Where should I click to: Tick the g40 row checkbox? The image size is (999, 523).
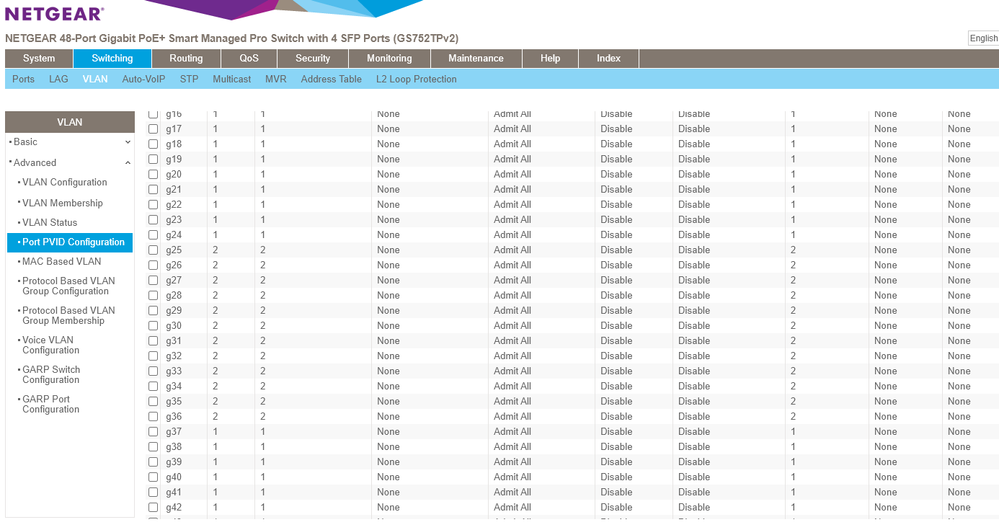(x=153, y=477)
